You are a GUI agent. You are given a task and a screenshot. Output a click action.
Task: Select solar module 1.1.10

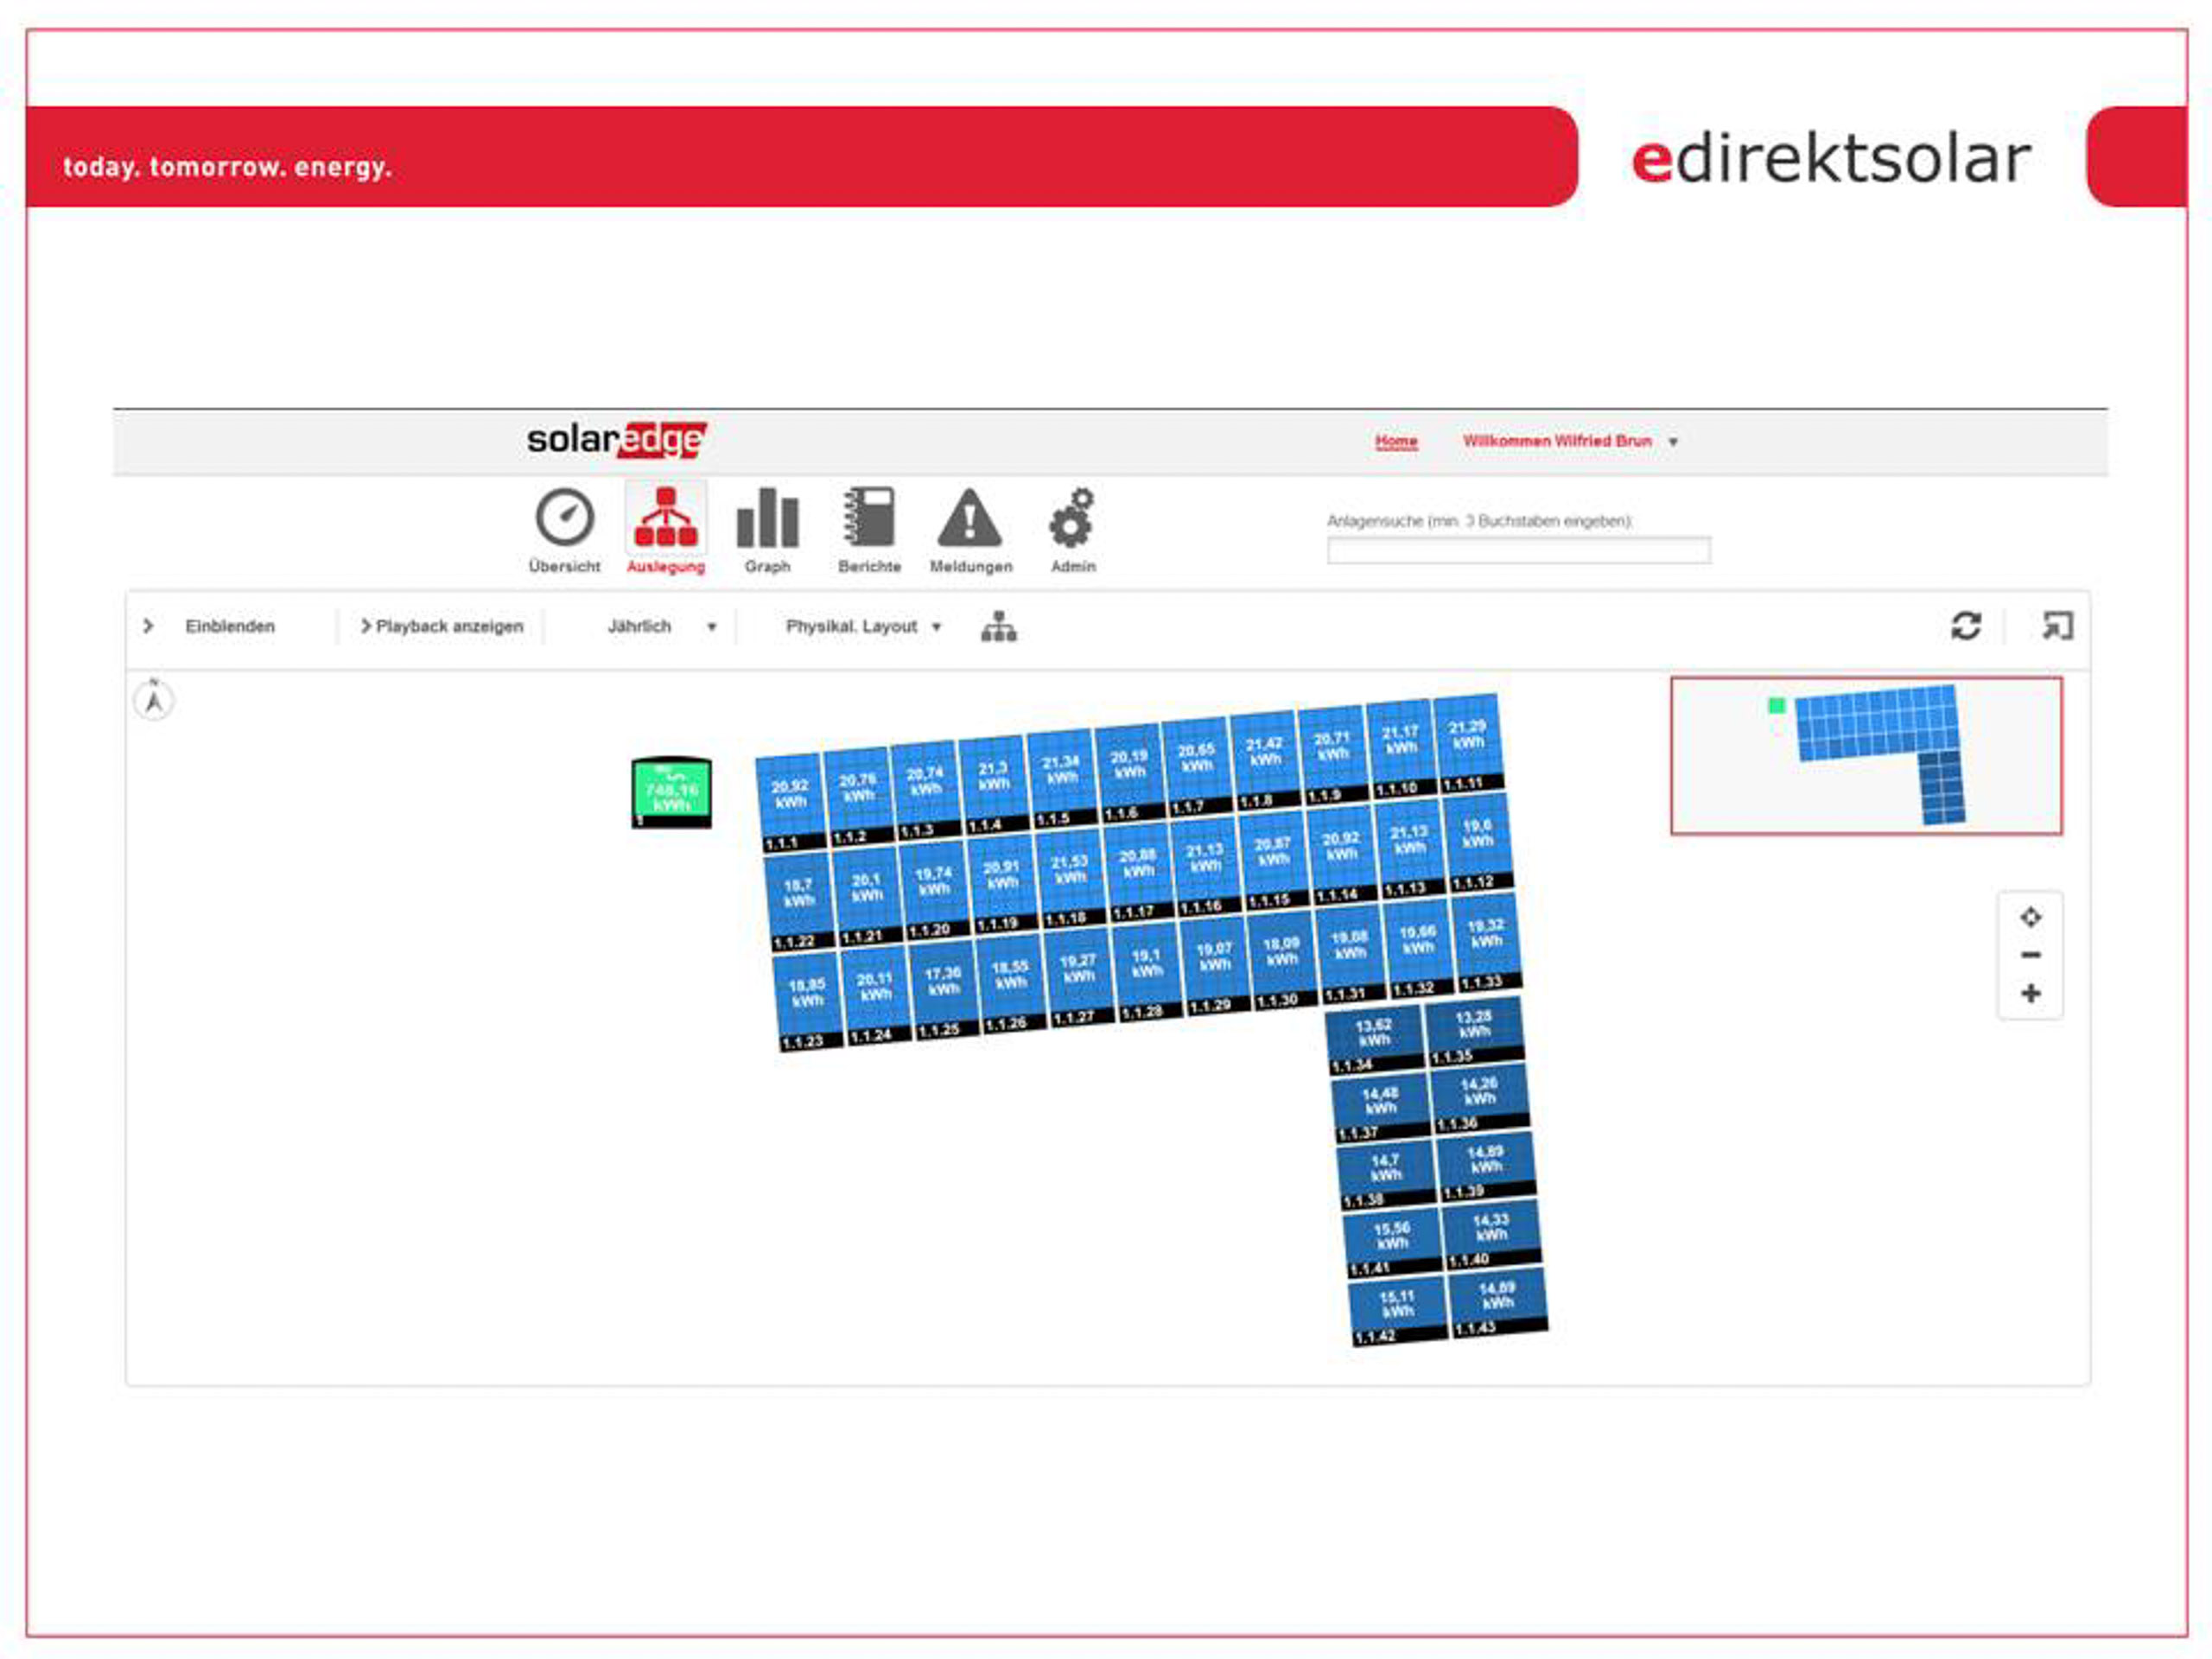coord(1401,749)
